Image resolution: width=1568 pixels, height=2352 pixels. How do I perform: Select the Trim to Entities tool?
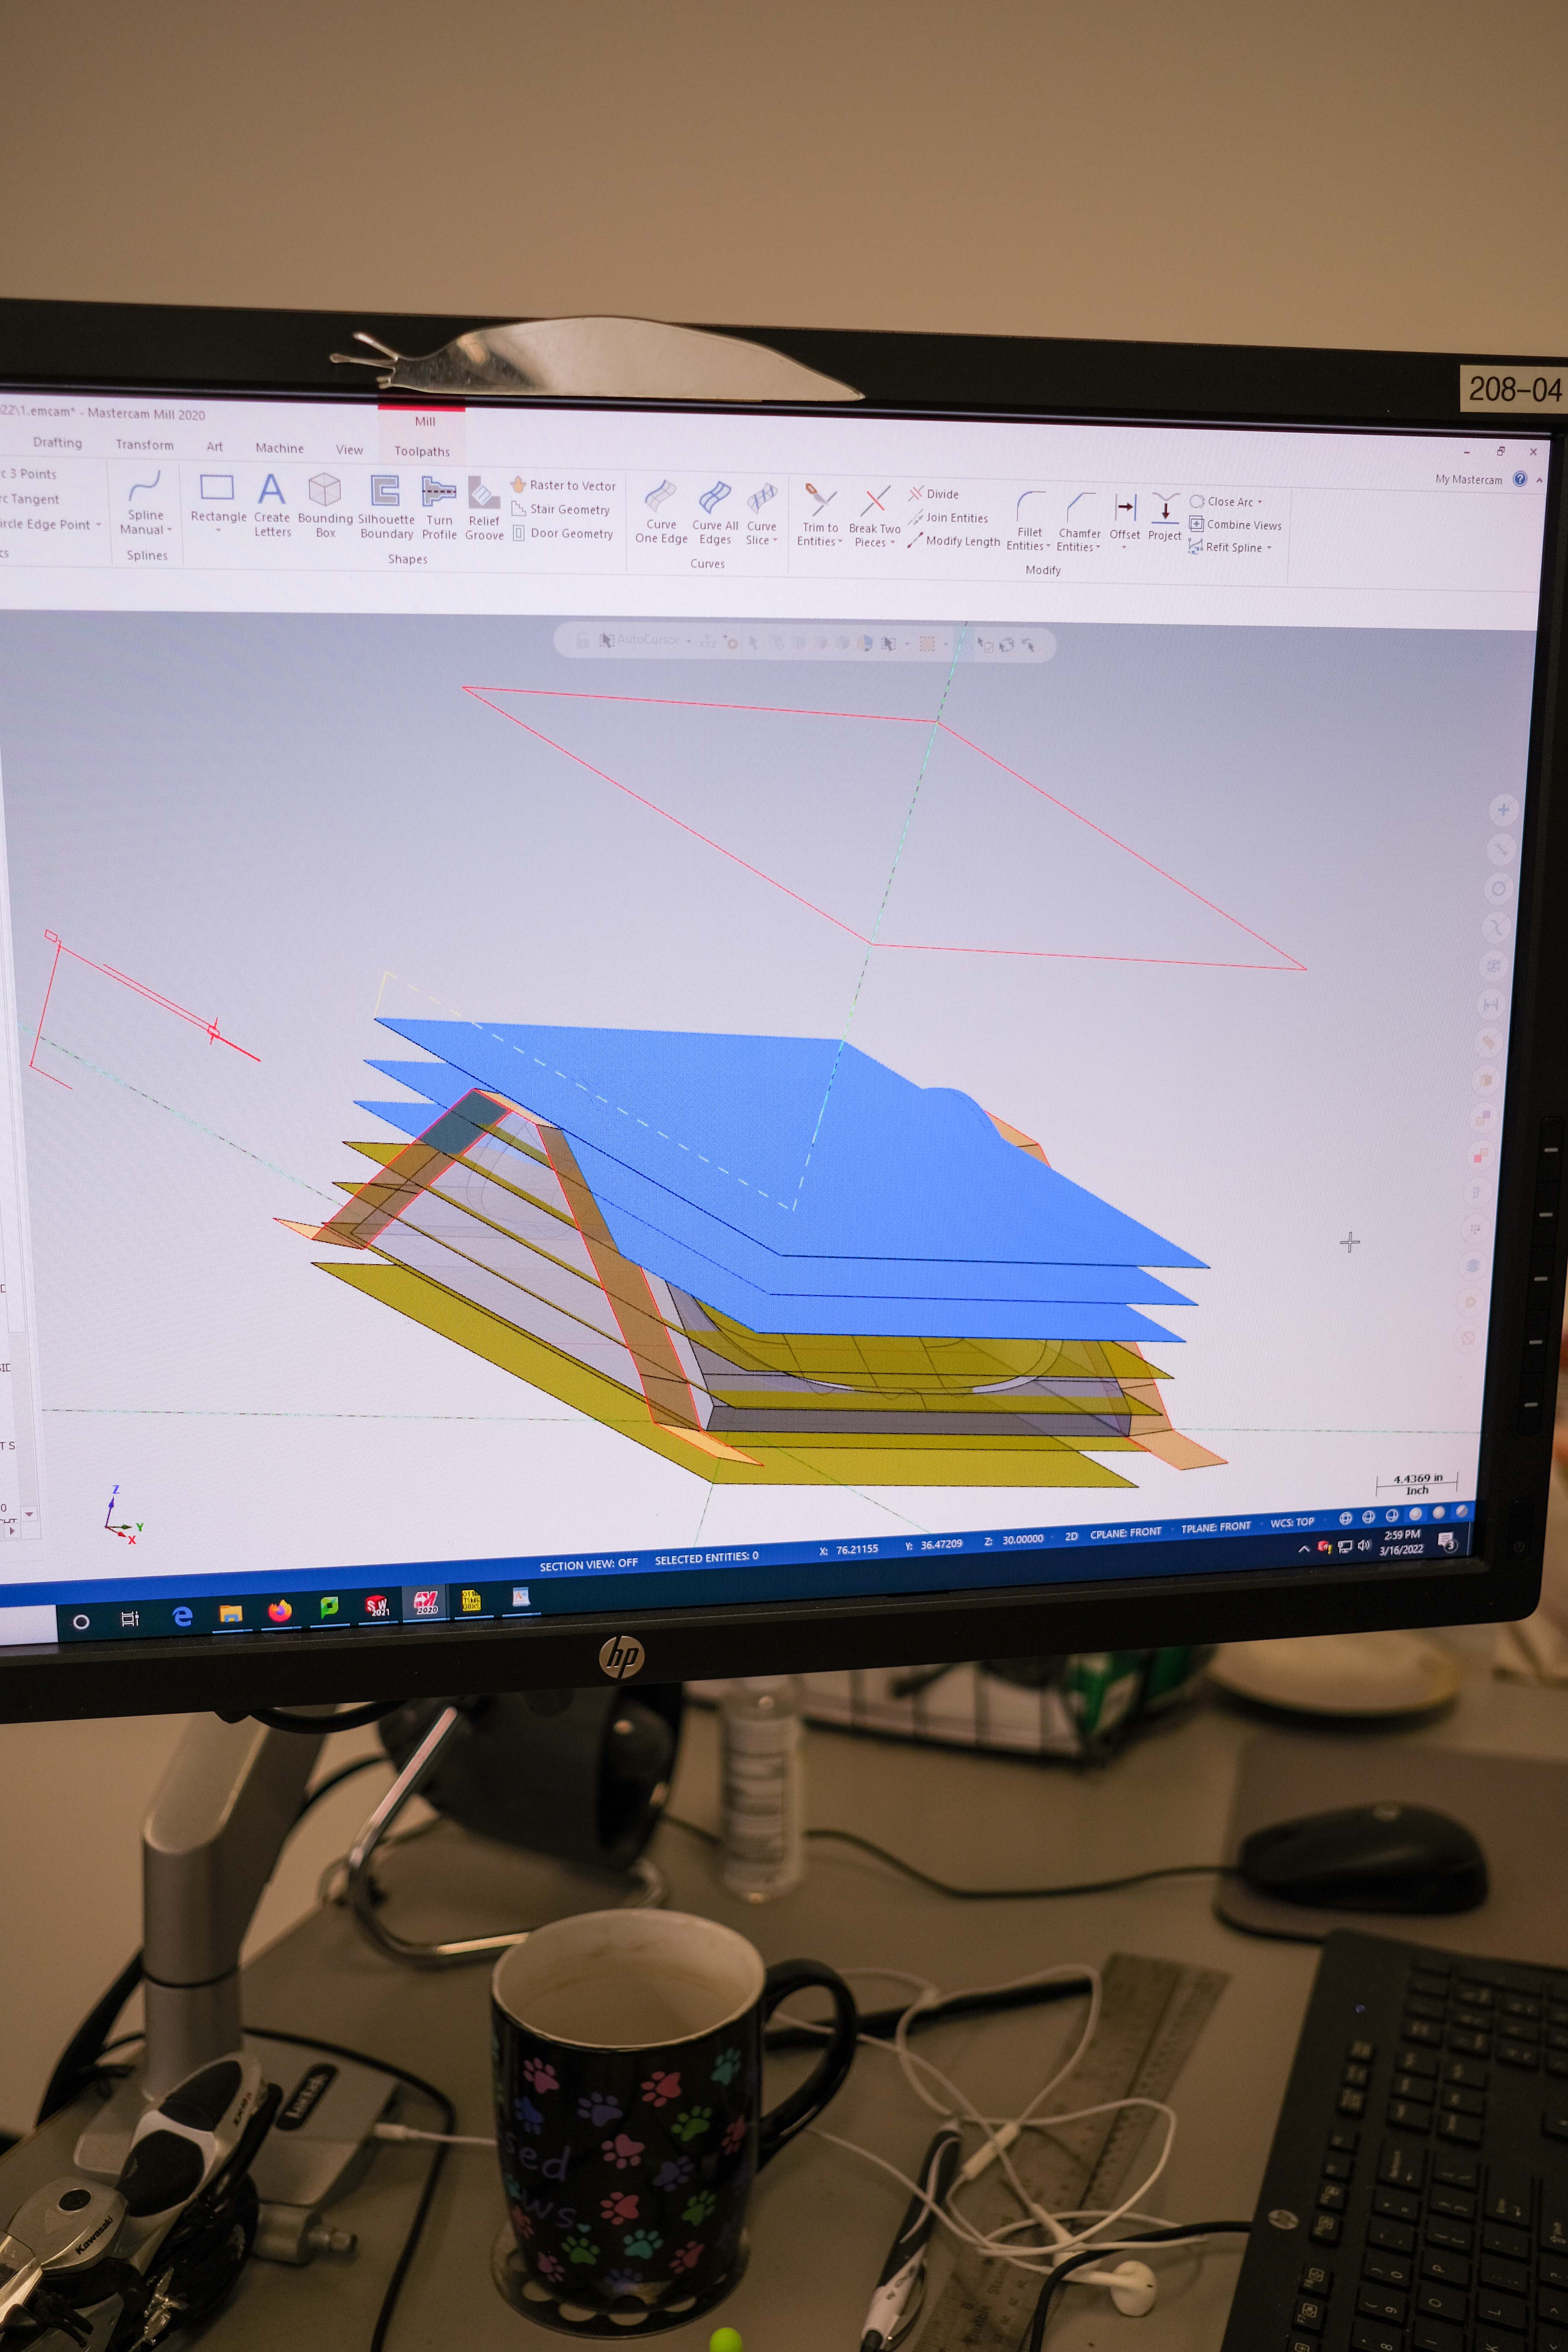pos(820,515)
